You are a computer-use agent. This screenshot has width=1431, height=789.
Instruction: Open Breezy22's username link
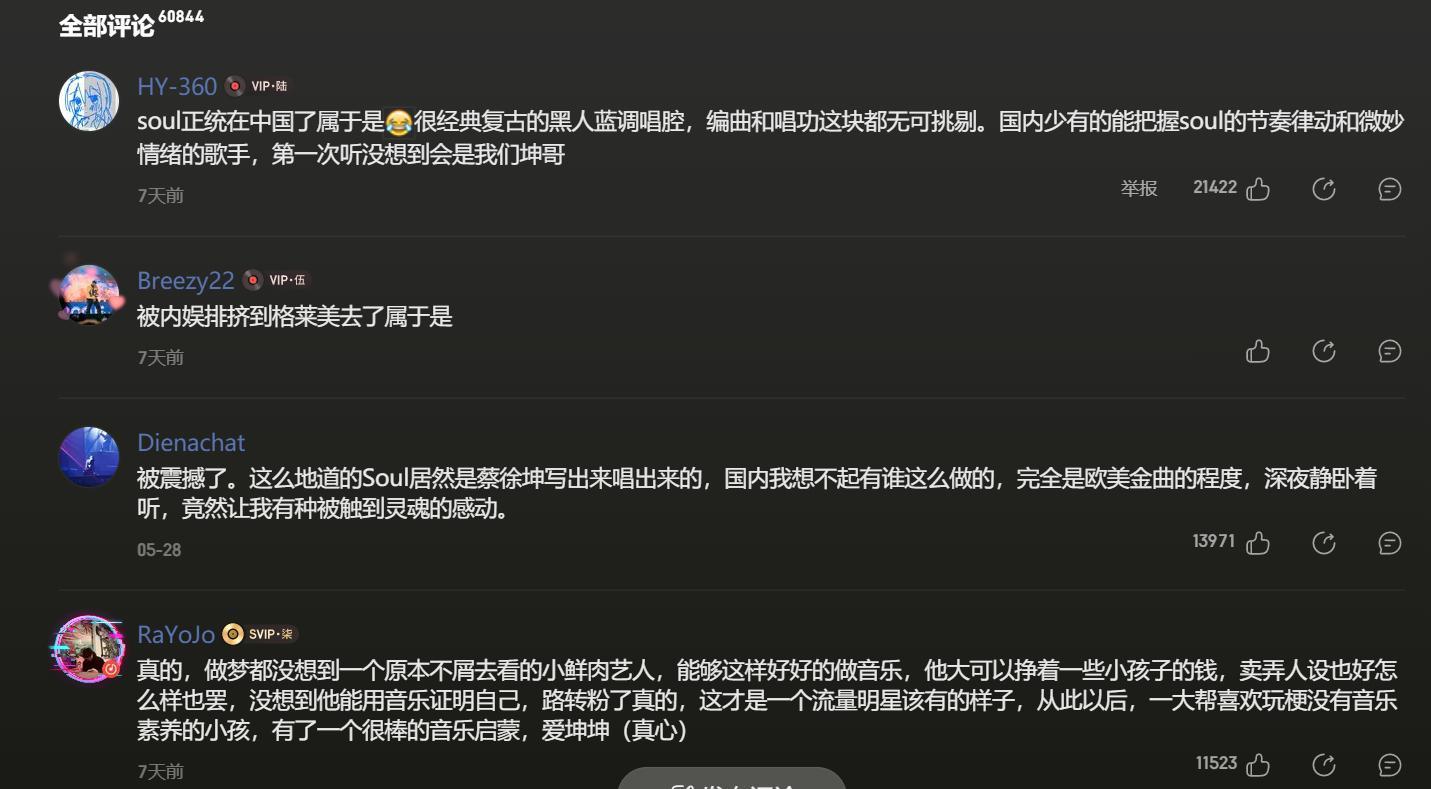(x=186, y=280)
